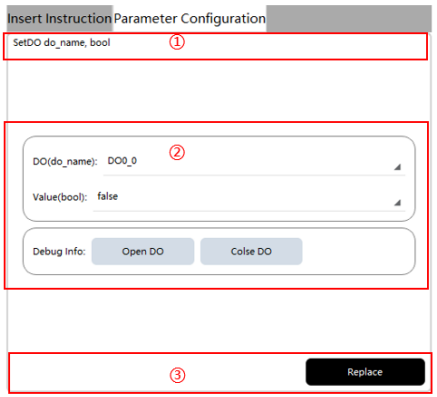
Task: Click the Debug Info: label
Action: 59,251
